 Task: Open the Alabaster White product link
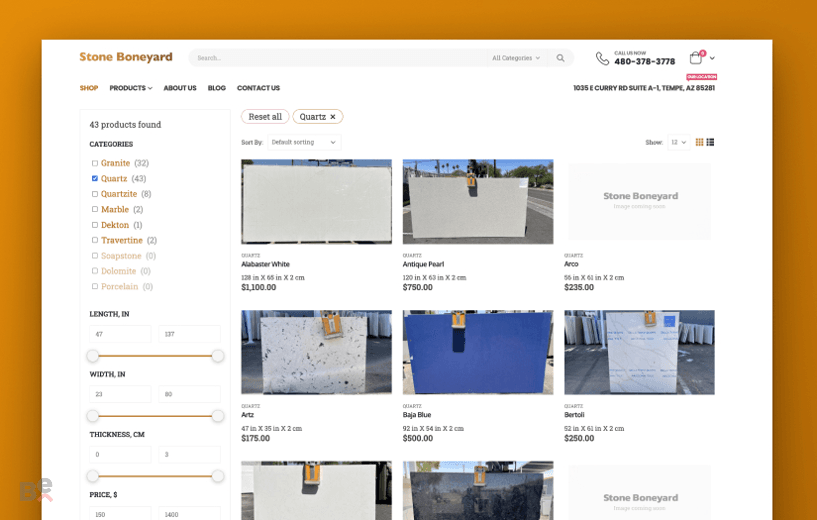(x=265, y=264)
